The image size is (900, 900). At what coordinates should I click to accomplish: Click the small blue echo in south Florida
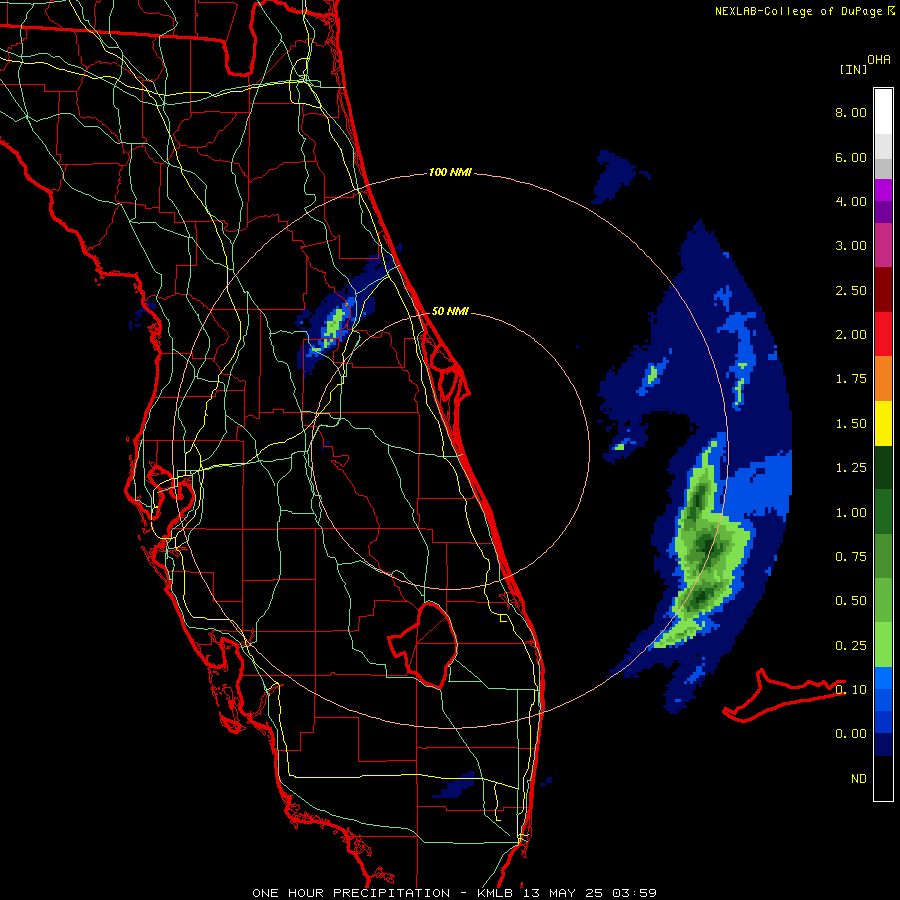pos(455,785)
